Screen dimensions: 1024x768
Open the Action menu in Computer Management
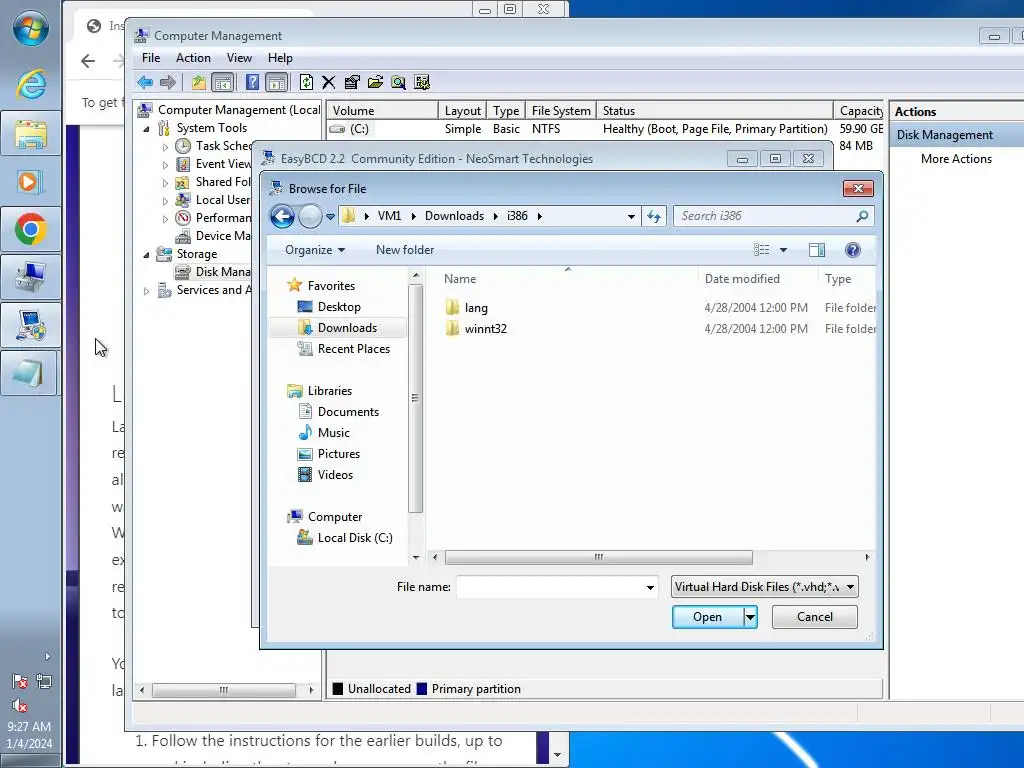pyautogui.click(x=193, y=58)
